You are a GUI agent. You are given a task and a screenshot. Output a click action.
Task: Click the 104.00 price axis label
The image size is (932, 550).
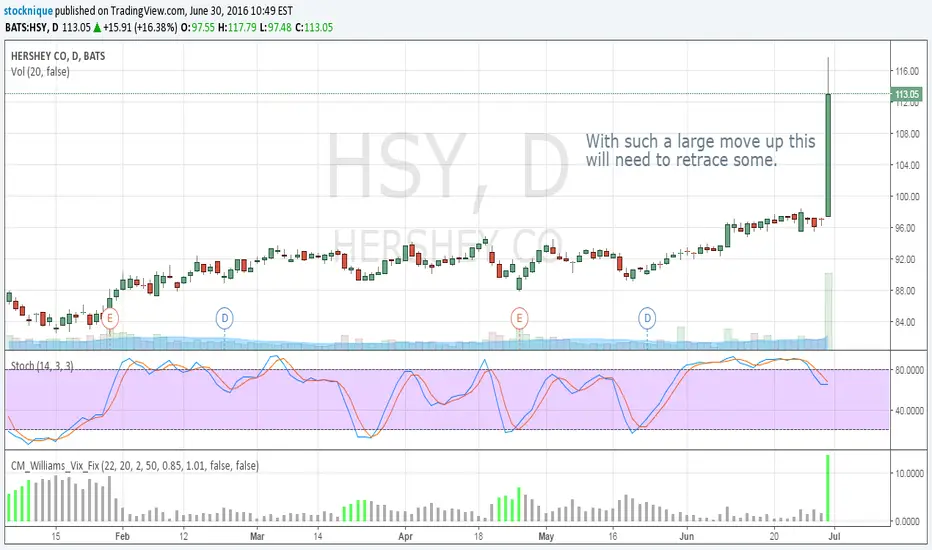907,165
